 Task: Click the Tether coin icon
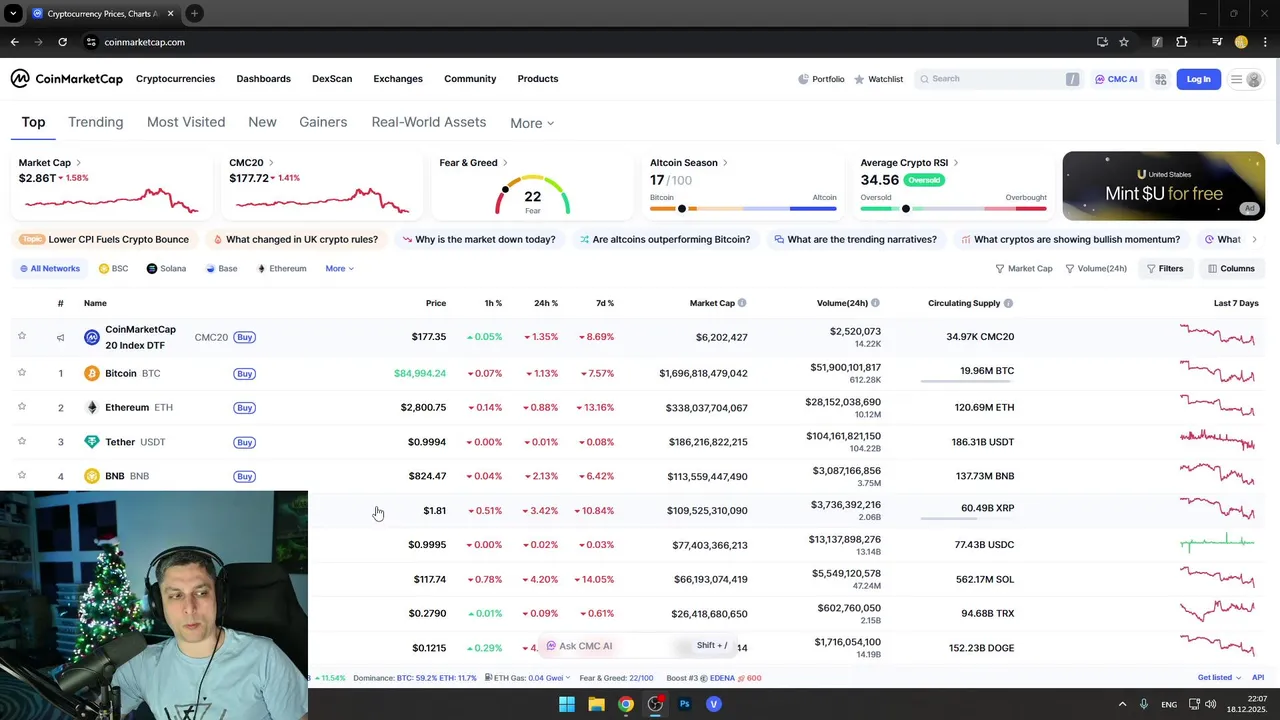coord(92,442)
